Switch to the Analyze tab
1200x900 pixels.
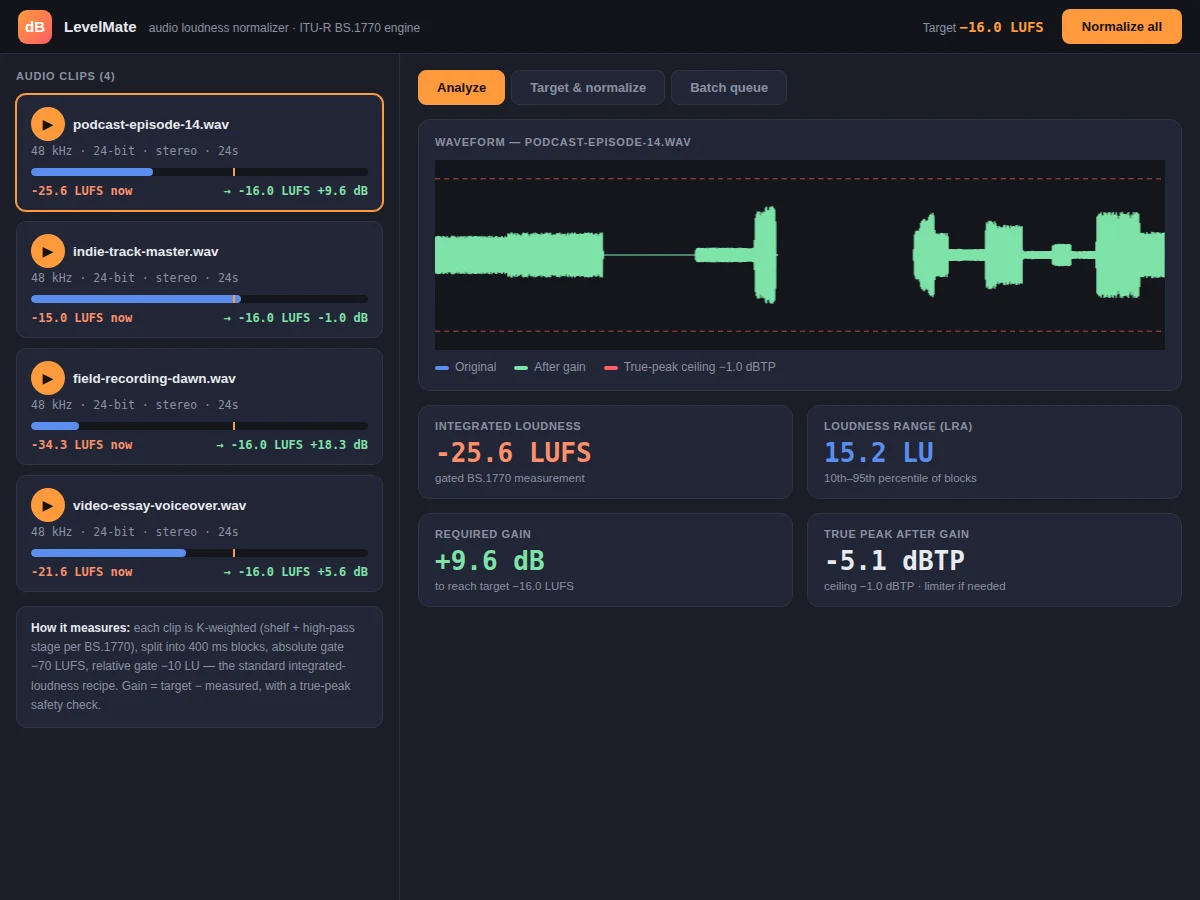coord(462,87)
